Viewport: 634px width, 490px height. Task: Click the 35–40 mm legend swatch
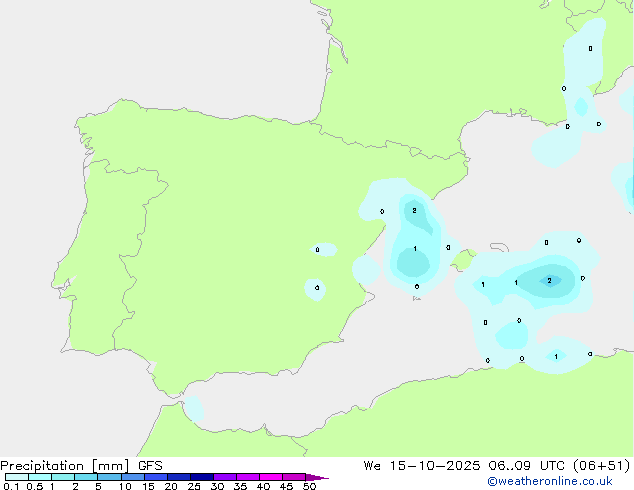(248, 477)
